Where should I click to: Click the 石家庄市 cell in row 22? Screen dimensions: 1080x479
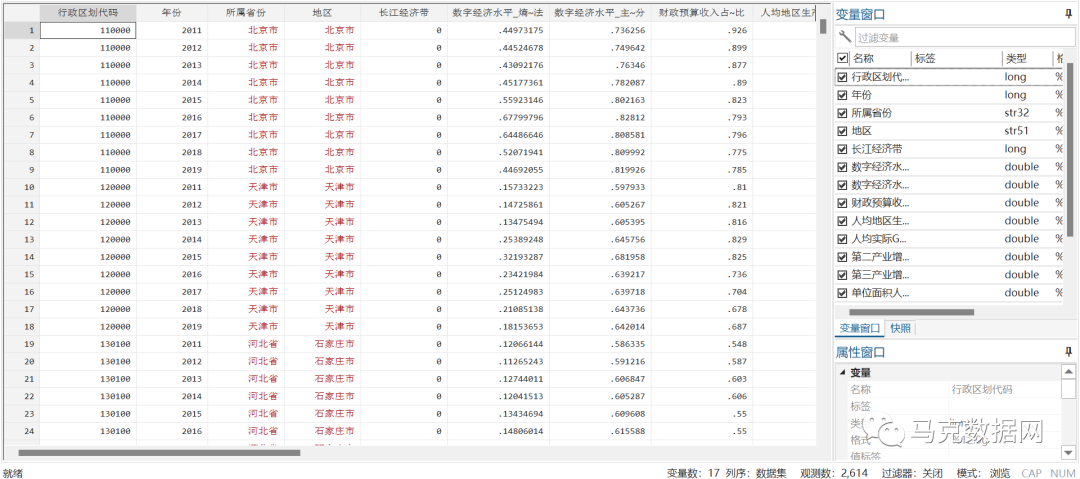(322, 396)
